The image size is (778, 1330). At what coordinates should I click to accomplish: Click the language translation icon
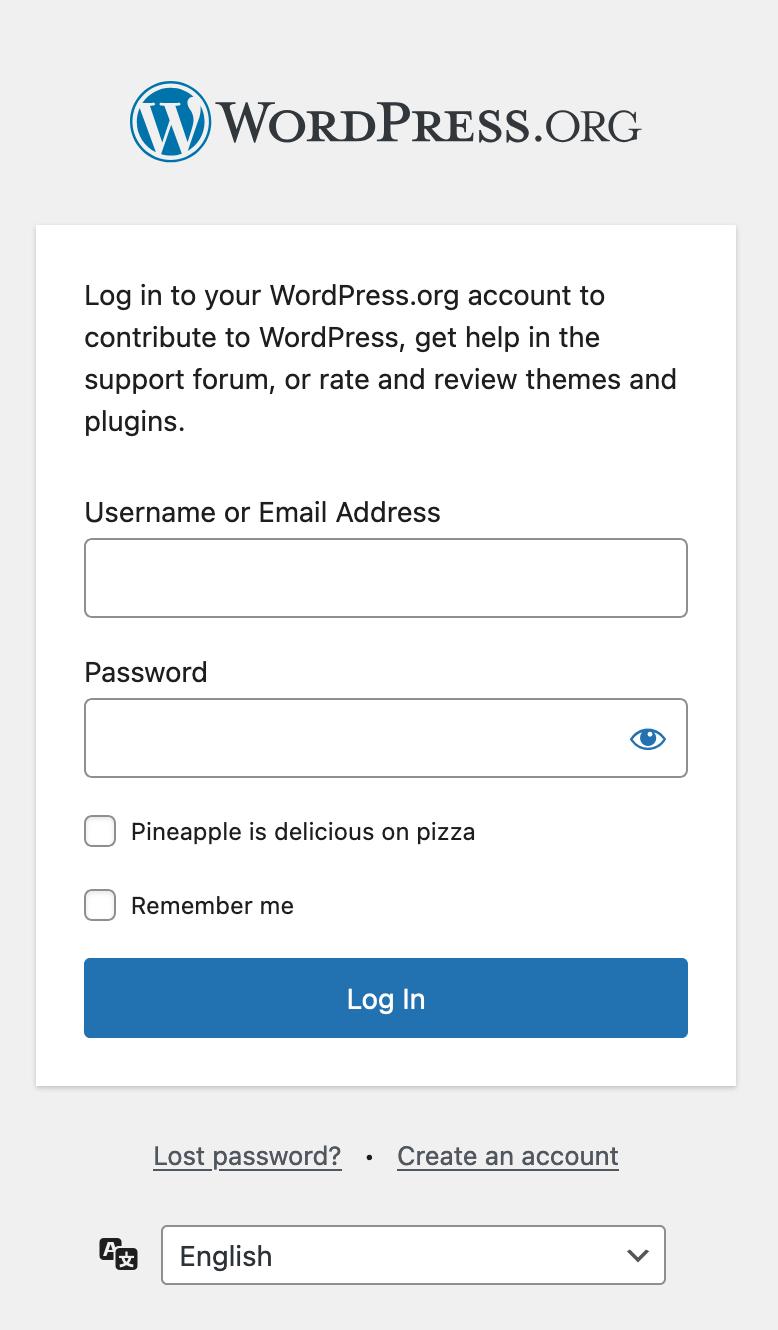pos(118,1254)
